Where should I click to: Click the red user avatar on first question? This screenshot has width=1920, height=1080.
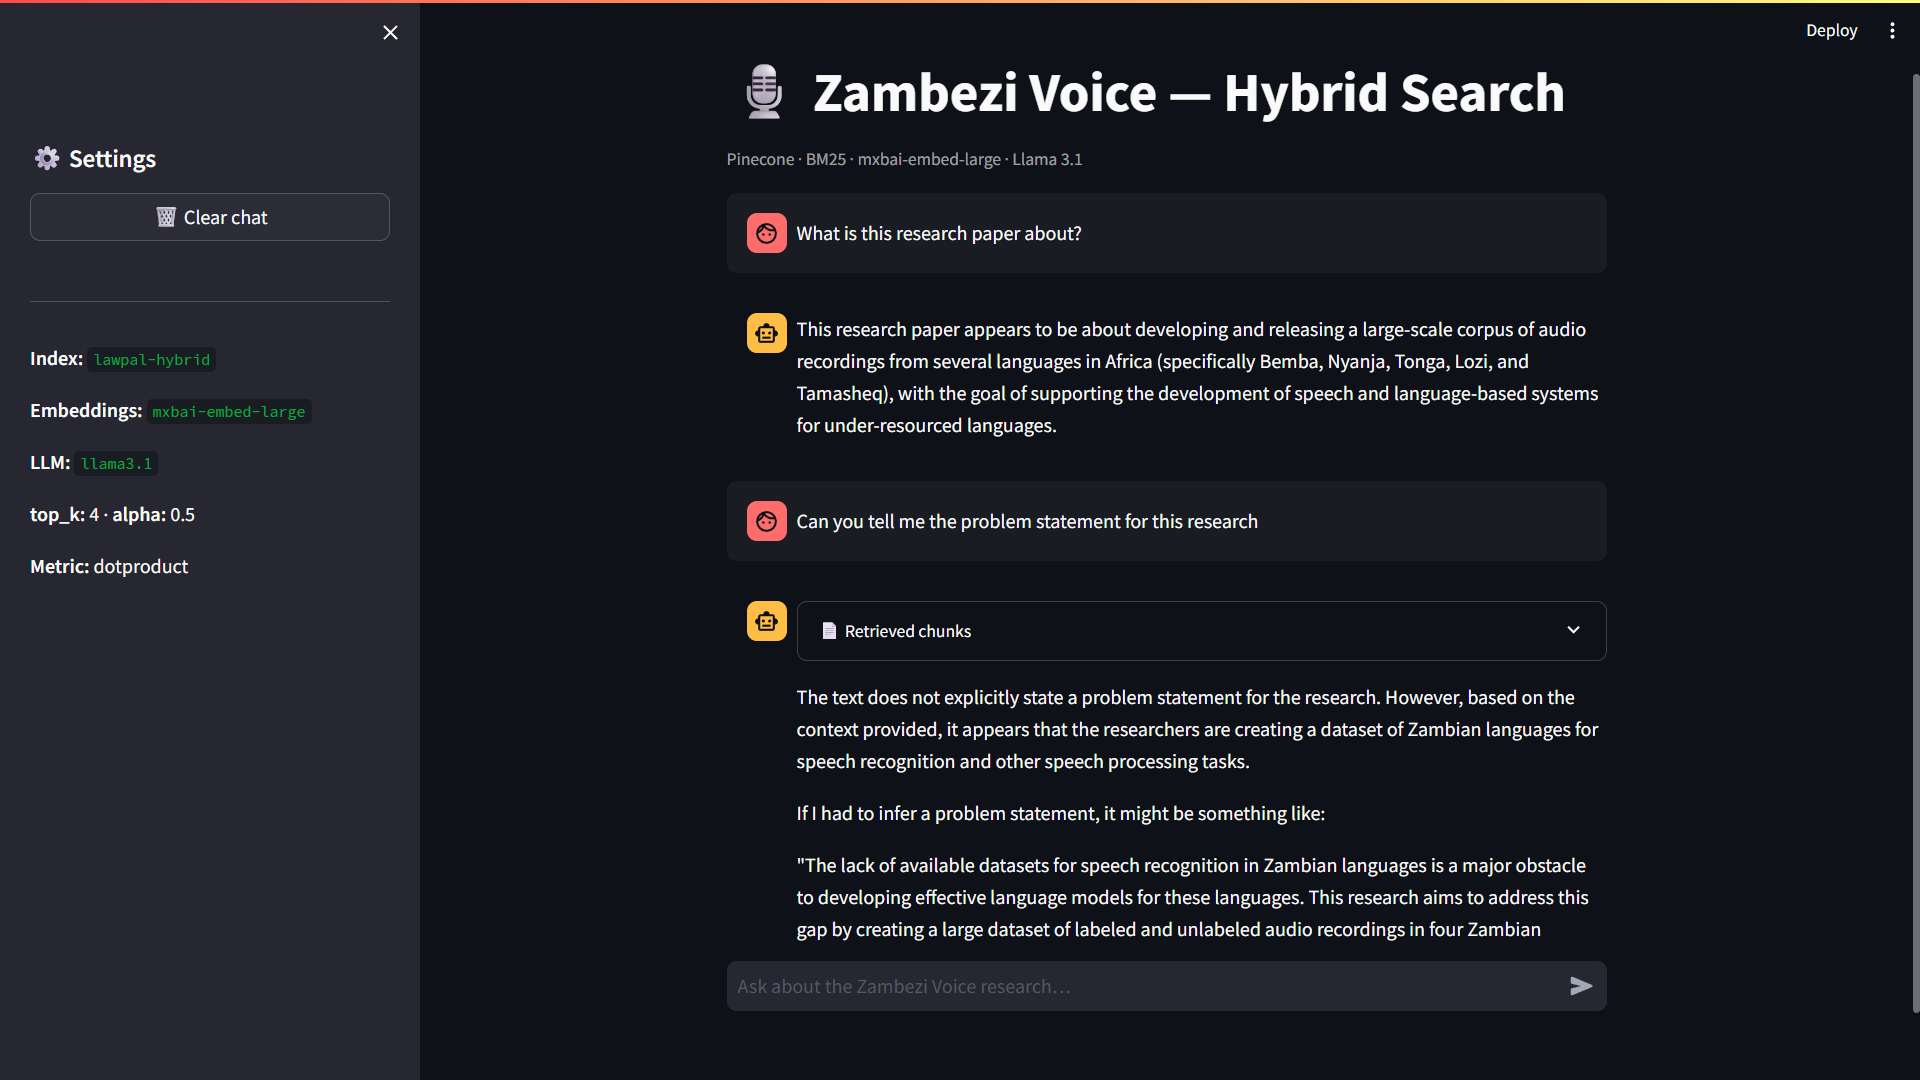click(x=766, y=233)
